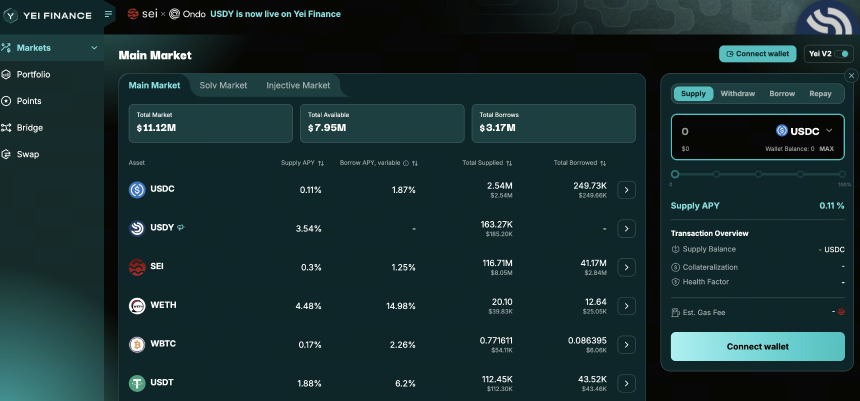Image resolution: width=860 pixels, height=401 pixels.
Task: Select the Withdraw action tab
Action: 737,94
